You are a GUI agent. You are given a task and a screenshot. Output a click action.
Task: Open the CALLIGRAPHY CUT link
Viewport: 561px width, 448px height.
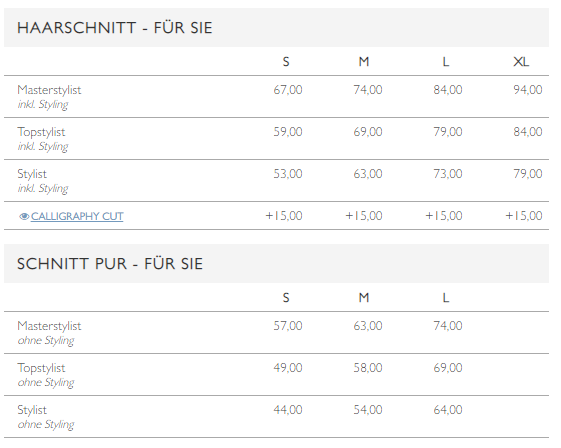[x=77, y=216]
